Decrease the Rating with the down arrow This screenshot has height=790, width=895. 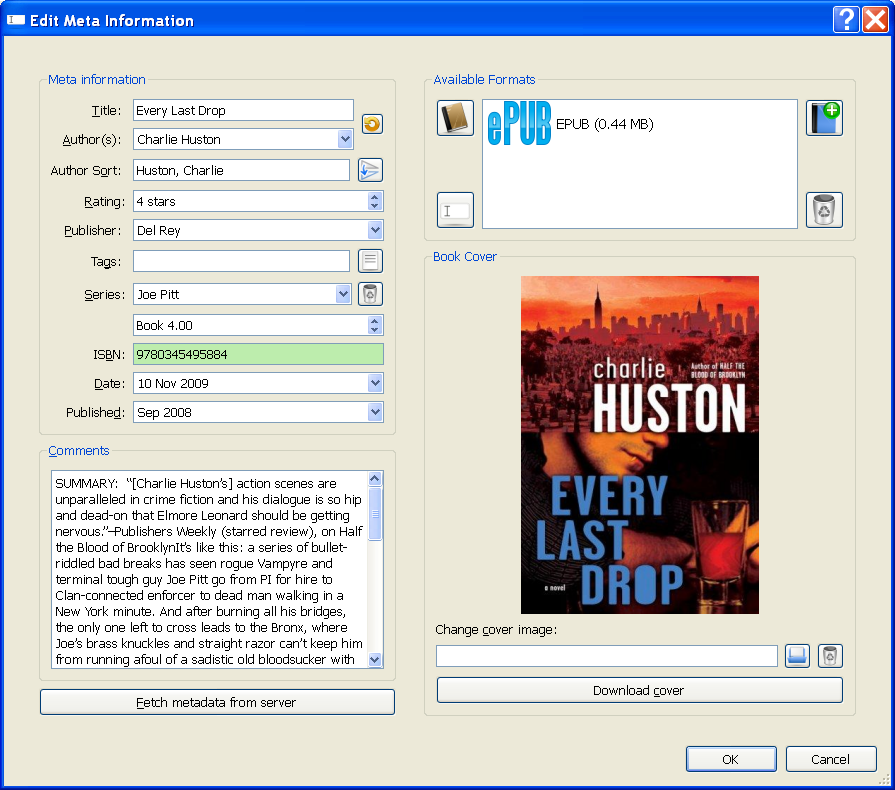(x=374, y=205)
